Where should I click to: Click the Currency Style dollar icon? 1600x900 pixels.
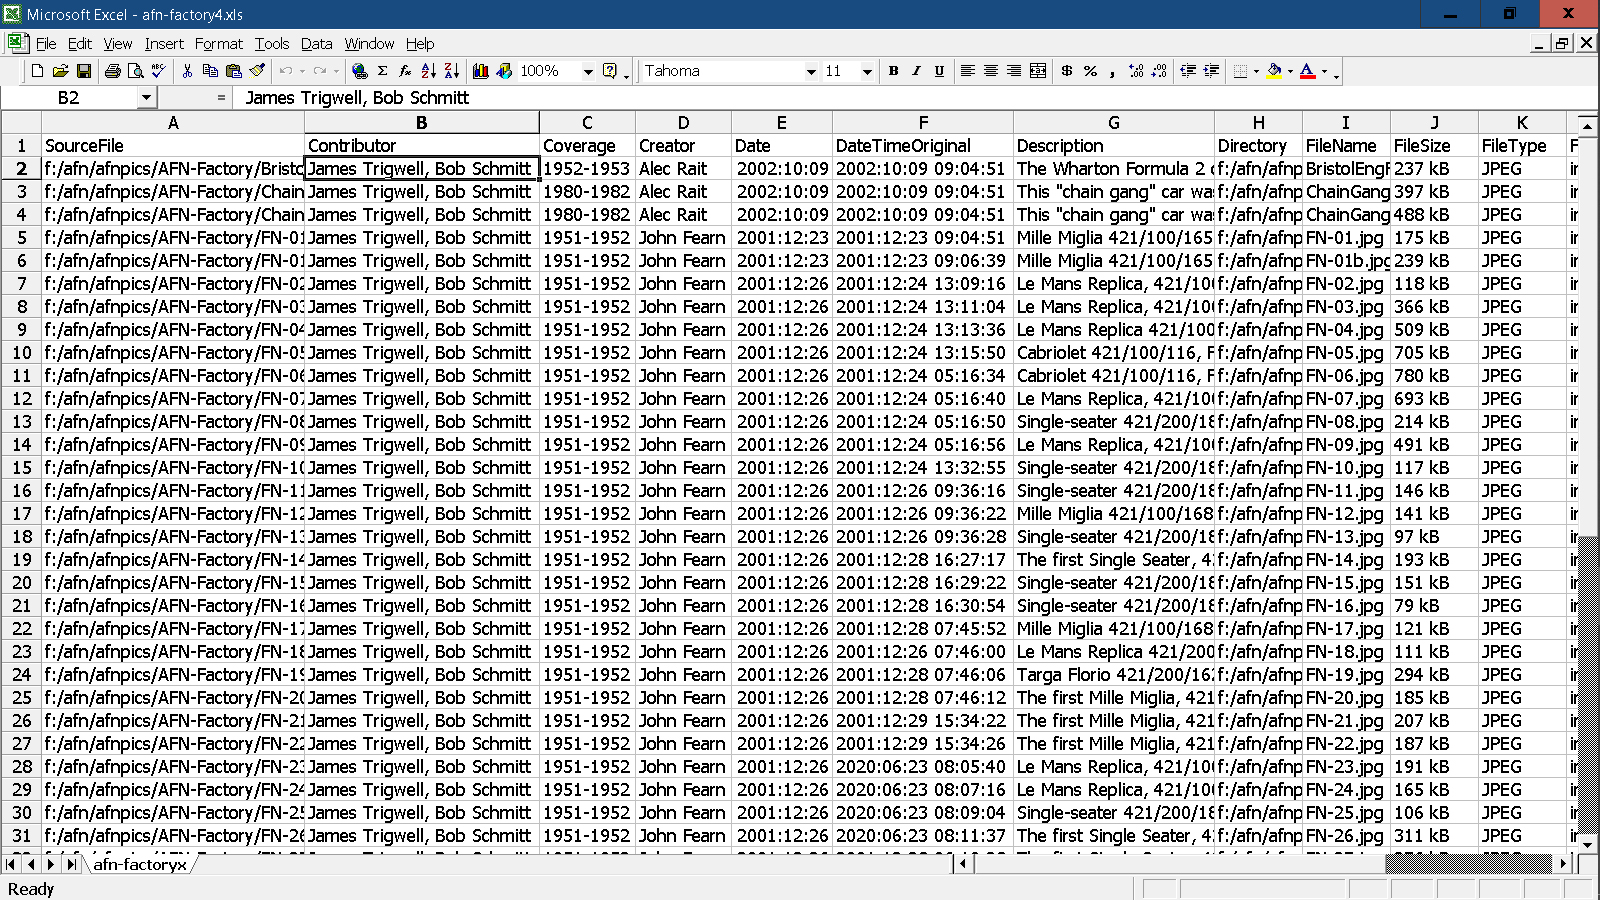click(1067, 71)
